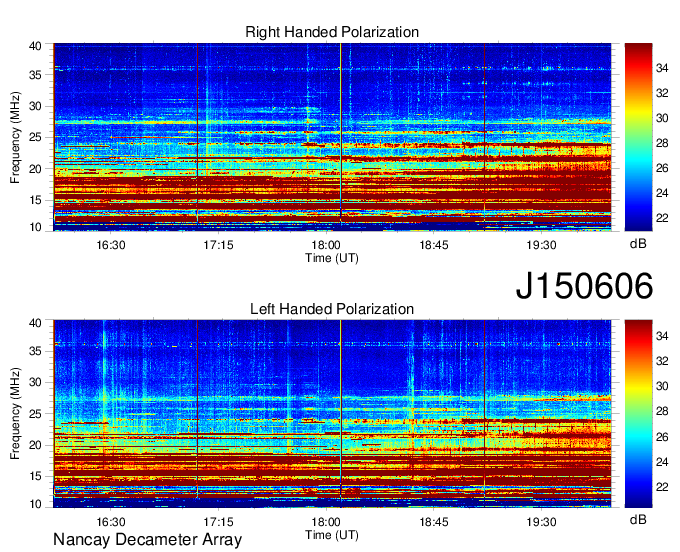680x552 pixels.
Task: Click the 10 MHz tick label on the upper plot
Action: pyautogui.click(x=35, y=227)
